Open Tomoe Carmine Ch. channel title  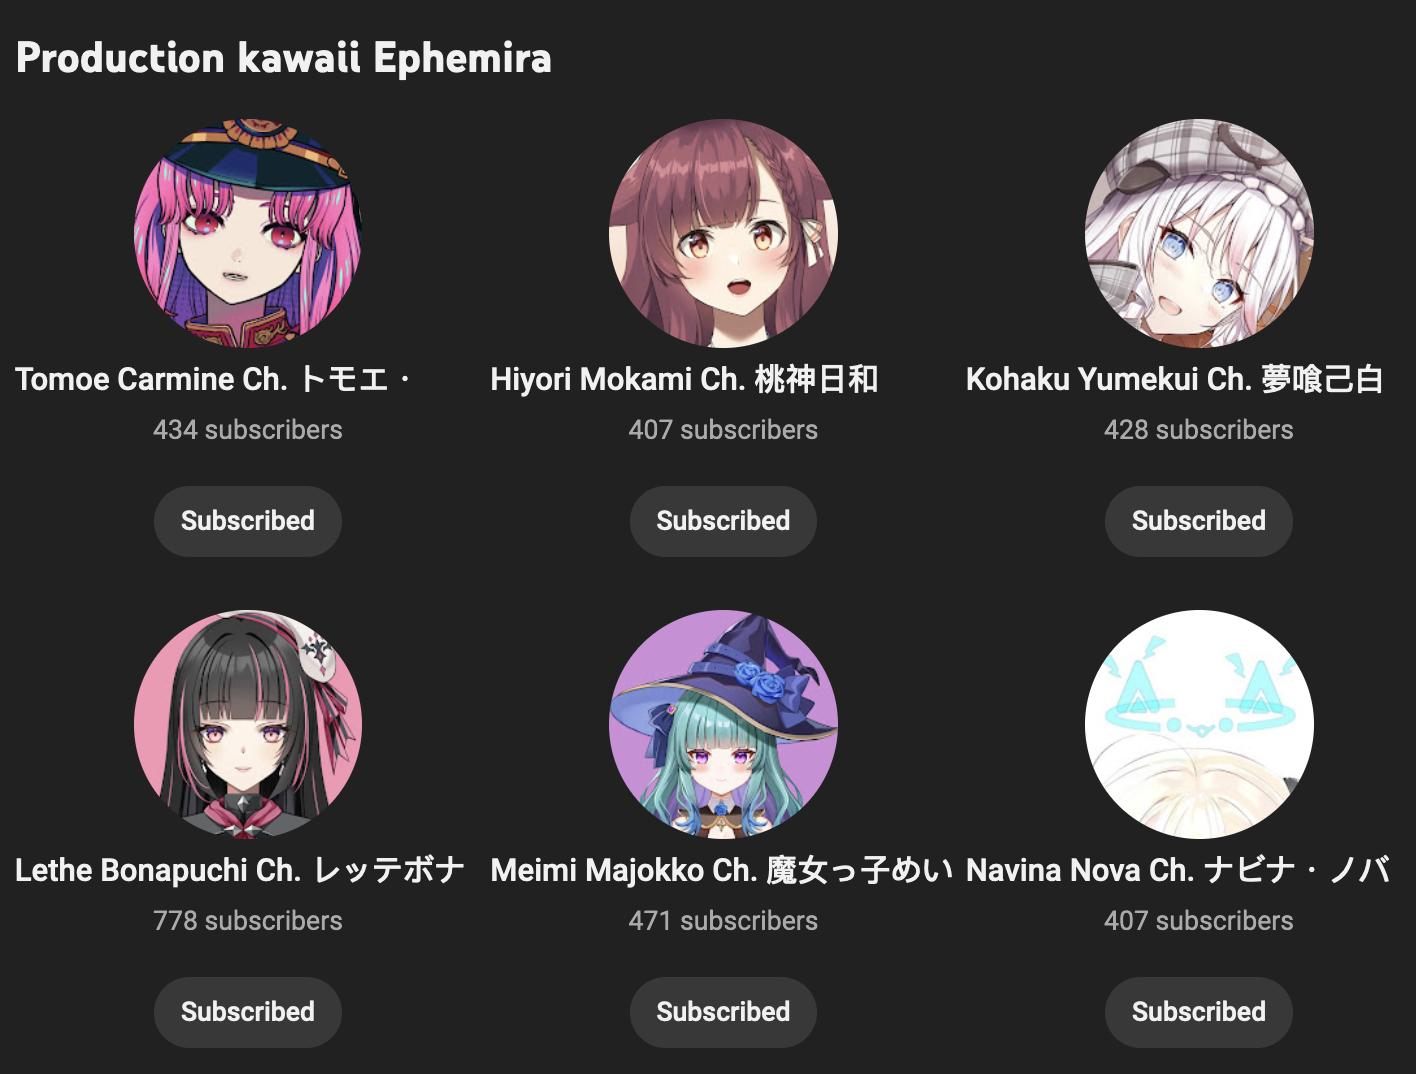coord(214,380)
